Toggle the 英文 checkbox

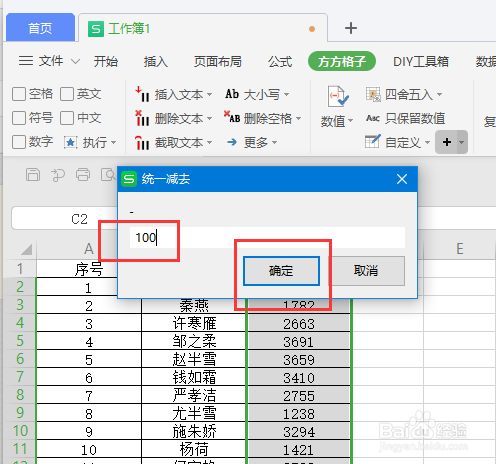[67, 94]
